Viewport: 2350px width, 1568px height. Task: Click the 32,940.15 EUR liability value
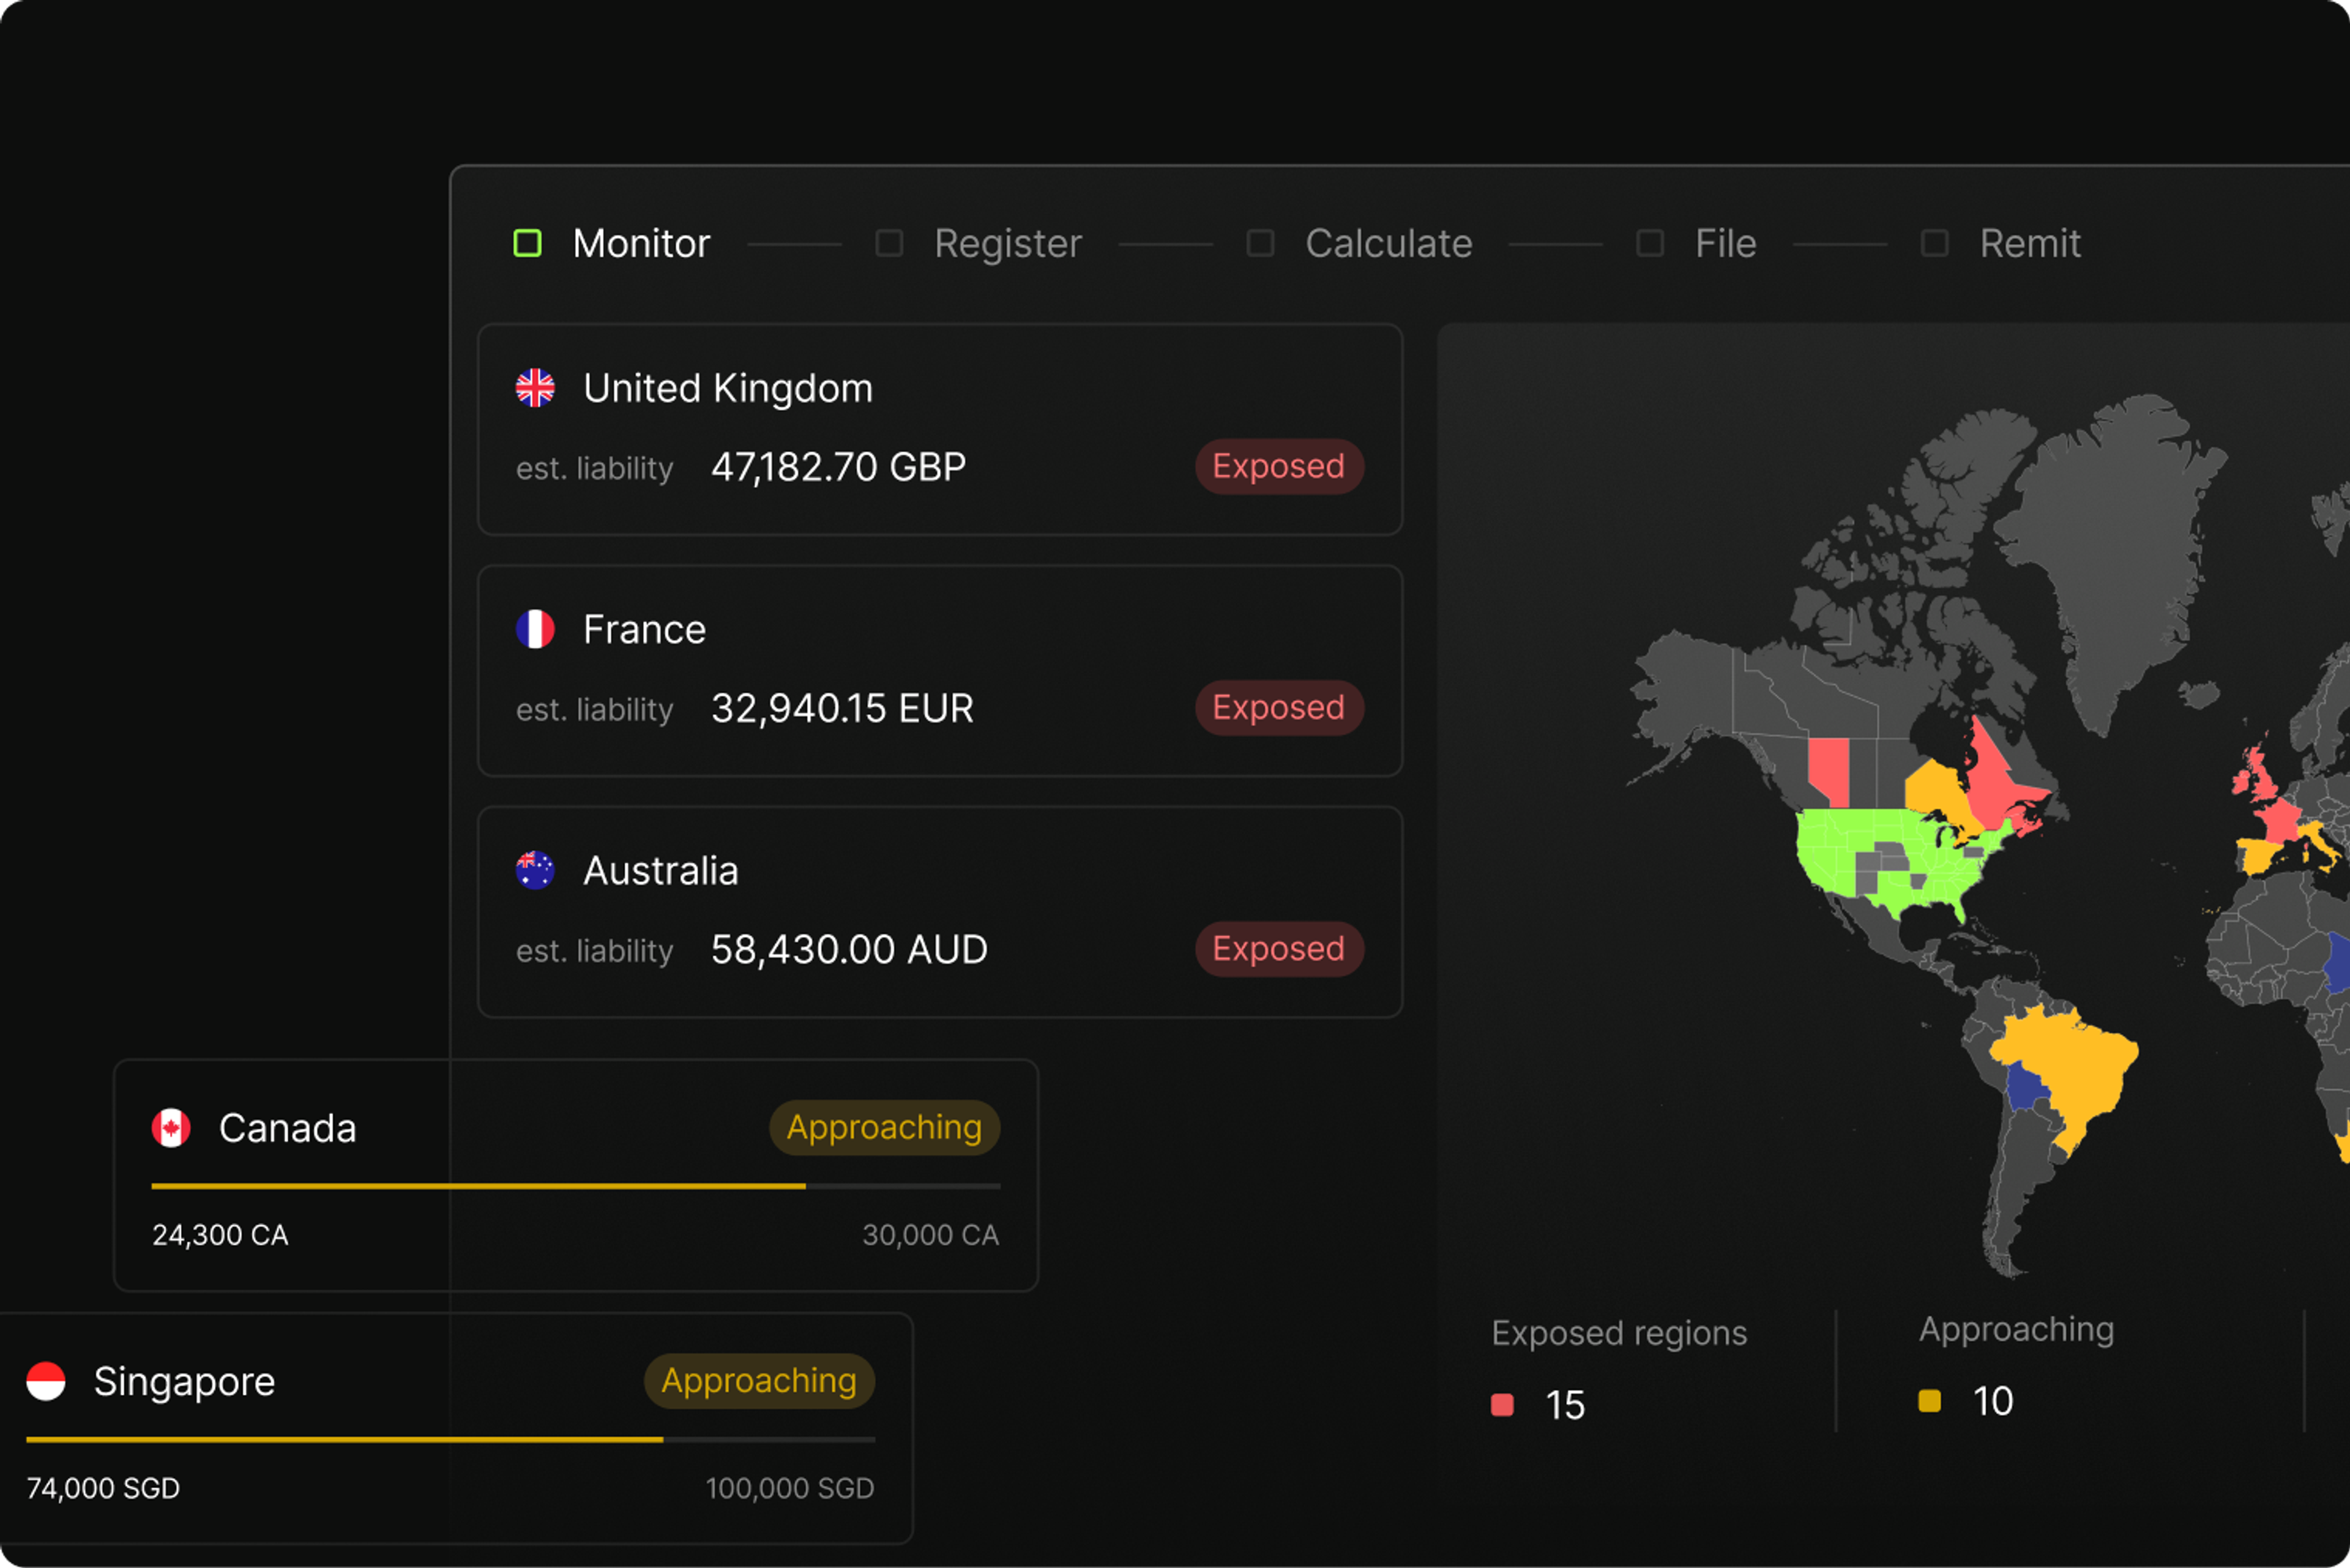[842, 708]
